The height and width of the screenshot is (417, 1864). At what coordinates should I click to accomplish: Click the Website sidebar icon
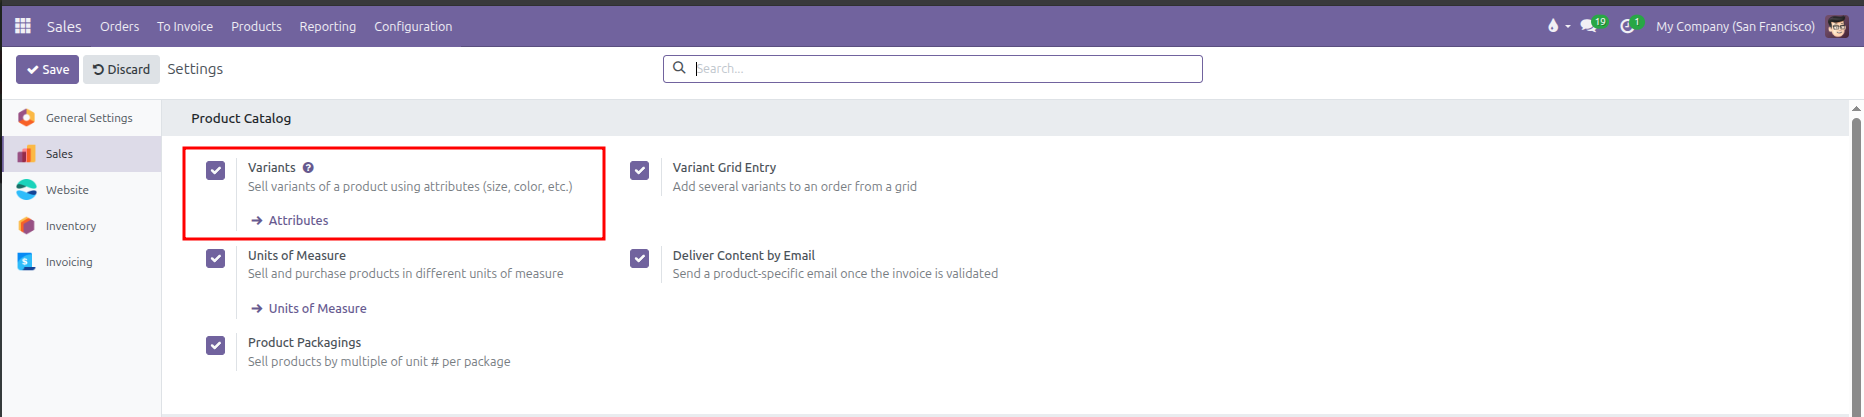click(x=27, y=190)
